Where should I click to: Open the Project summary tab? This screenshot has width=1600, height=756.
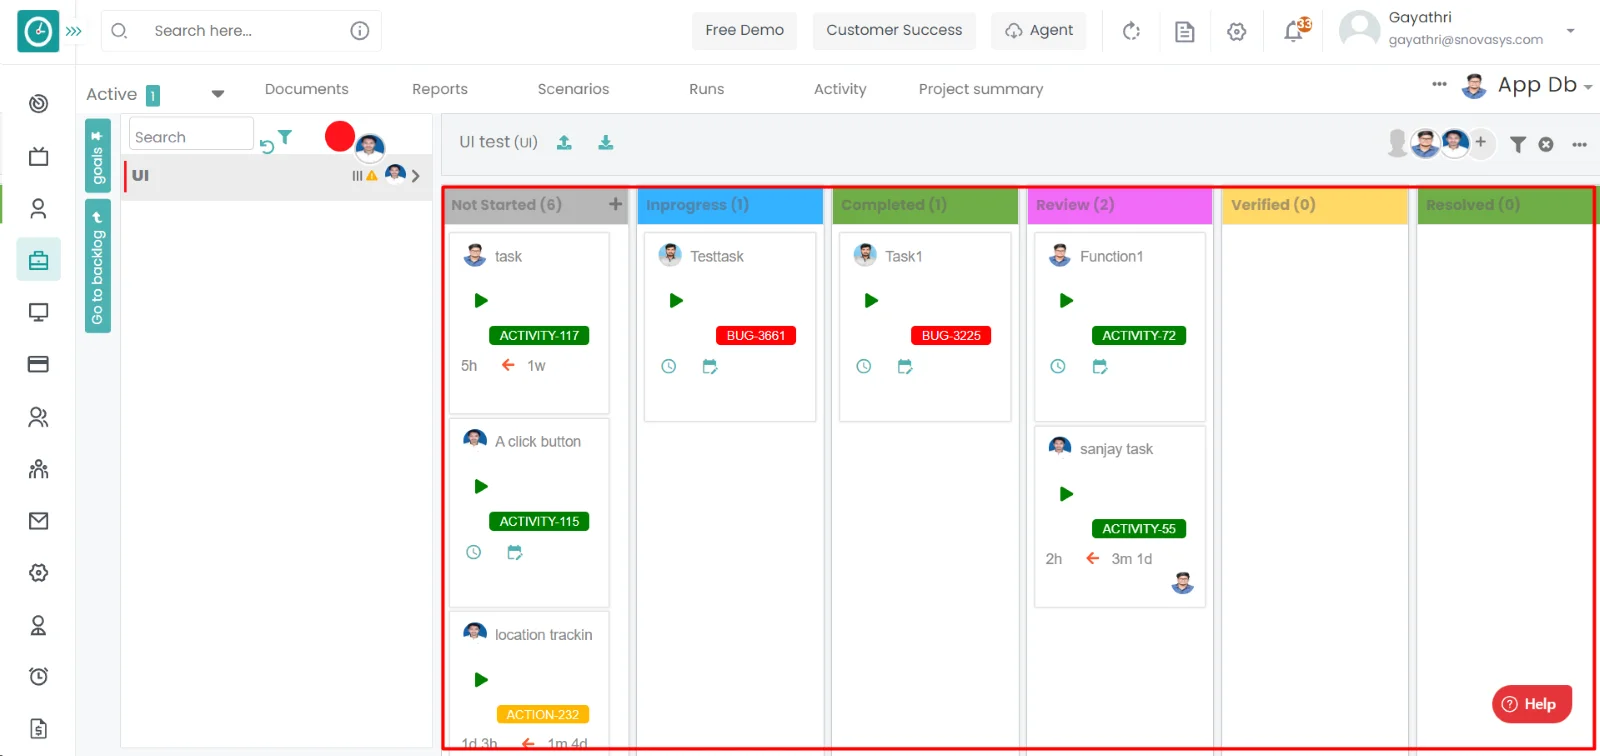pyautogui.click(x=980, y=89)
